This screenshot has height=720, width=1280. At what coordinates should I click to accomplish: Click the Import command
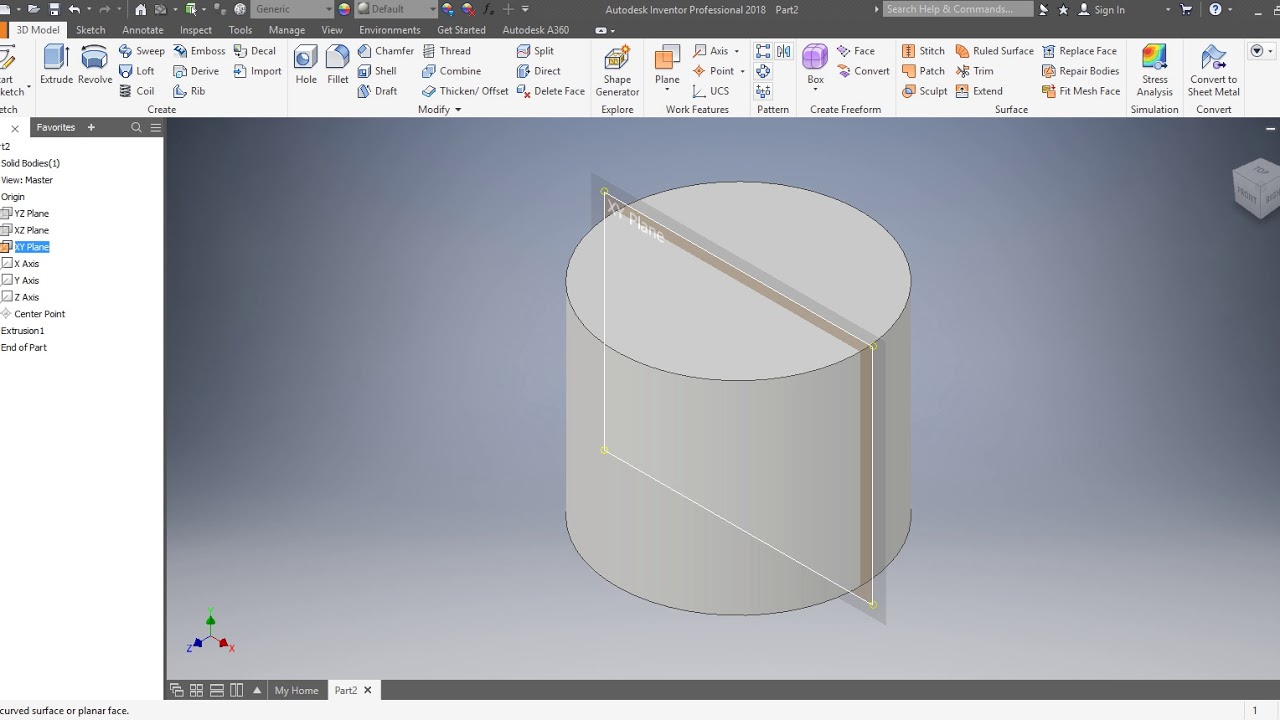(x=257, y=71)
